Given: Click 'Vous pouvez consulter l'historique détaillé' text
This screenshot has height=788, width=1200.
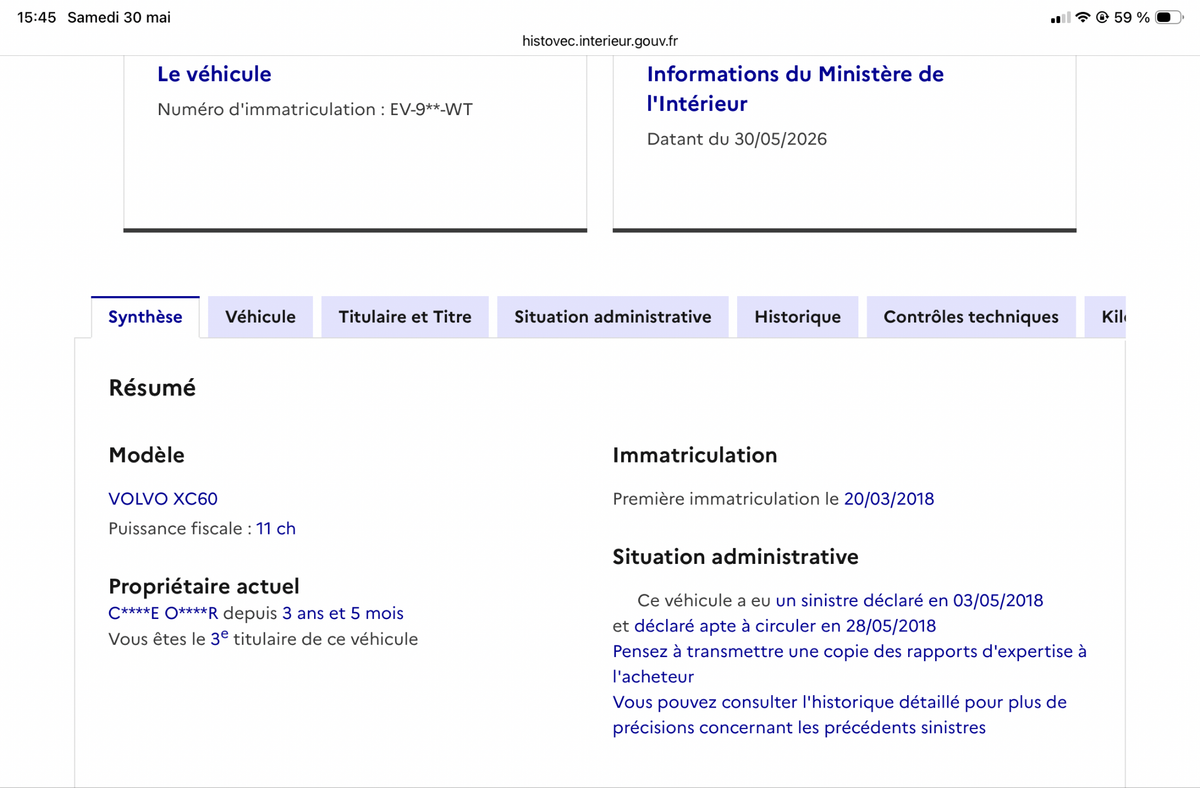Looking at the screenshot, I should point(839,715).
